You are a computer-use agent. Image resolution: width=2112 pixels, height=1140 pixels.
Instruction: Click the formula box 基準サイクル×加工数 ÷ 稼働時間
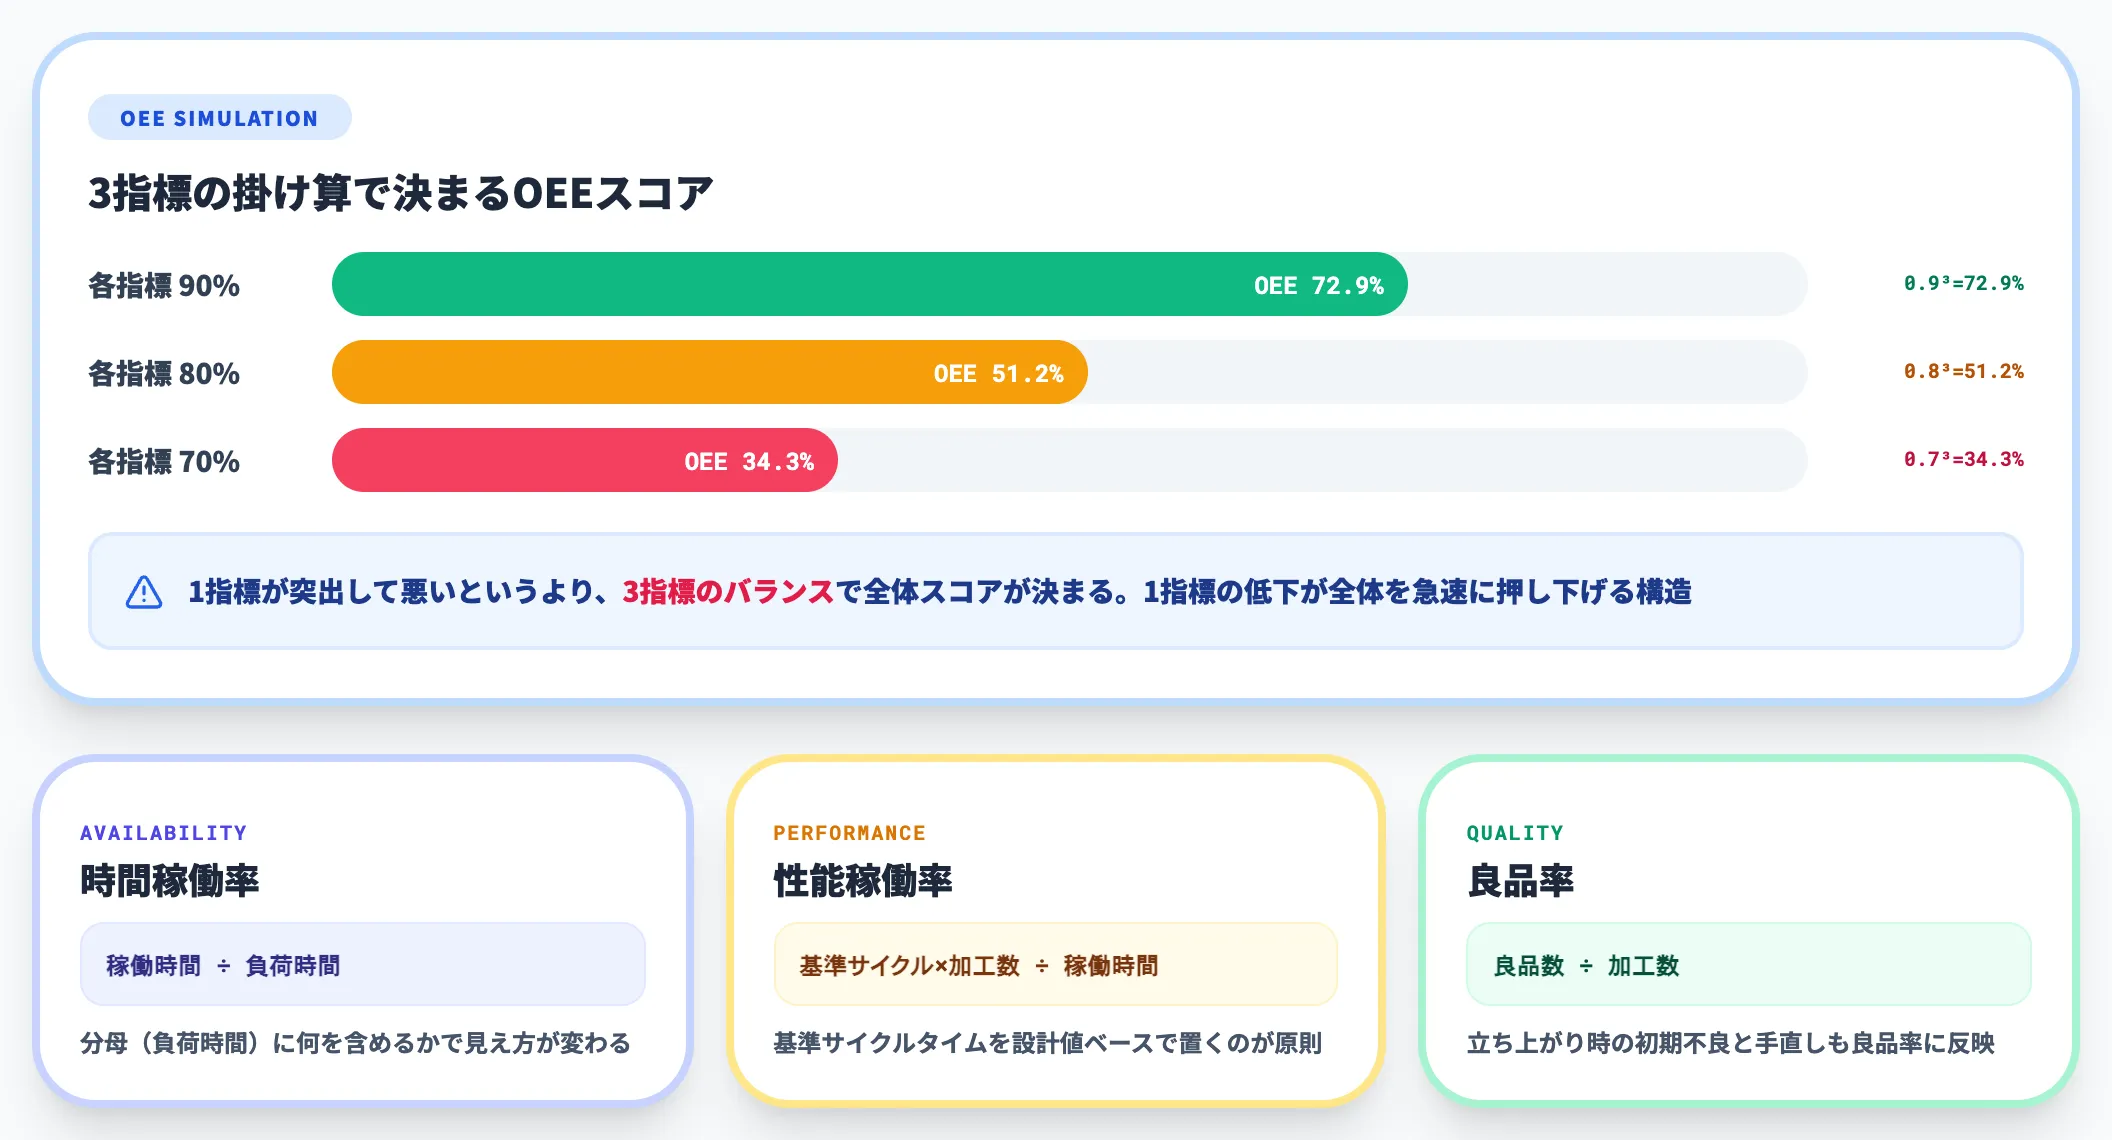pyautogui.click(x=1056, y=965)
